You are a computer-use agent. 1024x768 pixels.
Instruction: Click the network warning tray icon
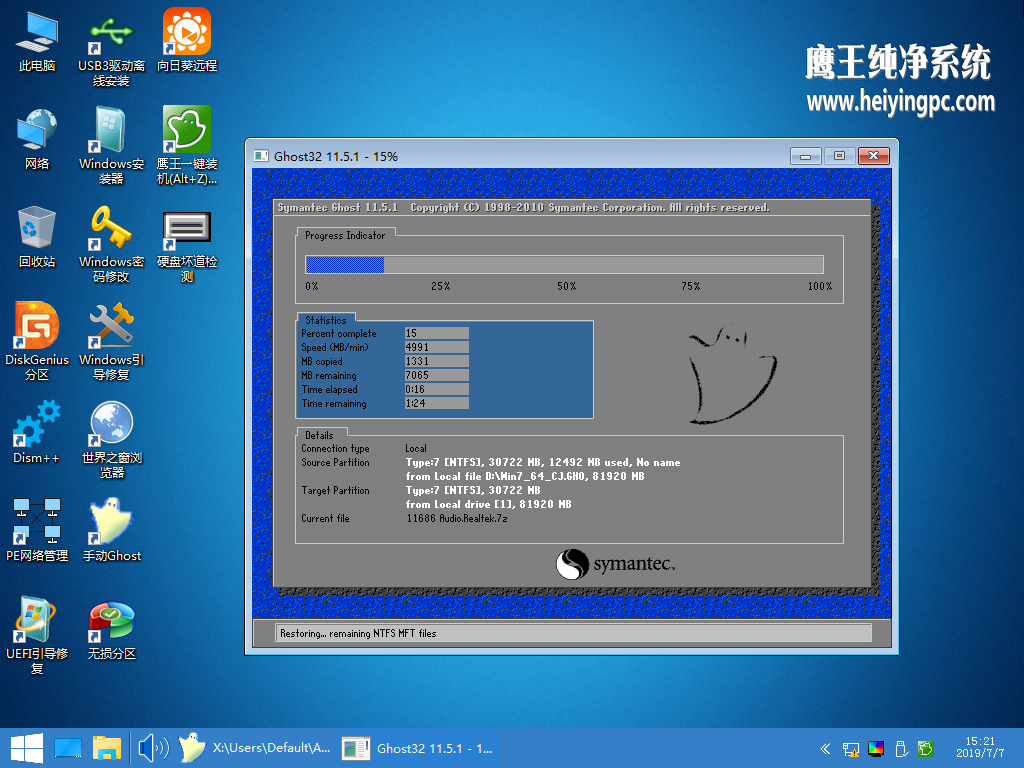[x=850, y=749]
